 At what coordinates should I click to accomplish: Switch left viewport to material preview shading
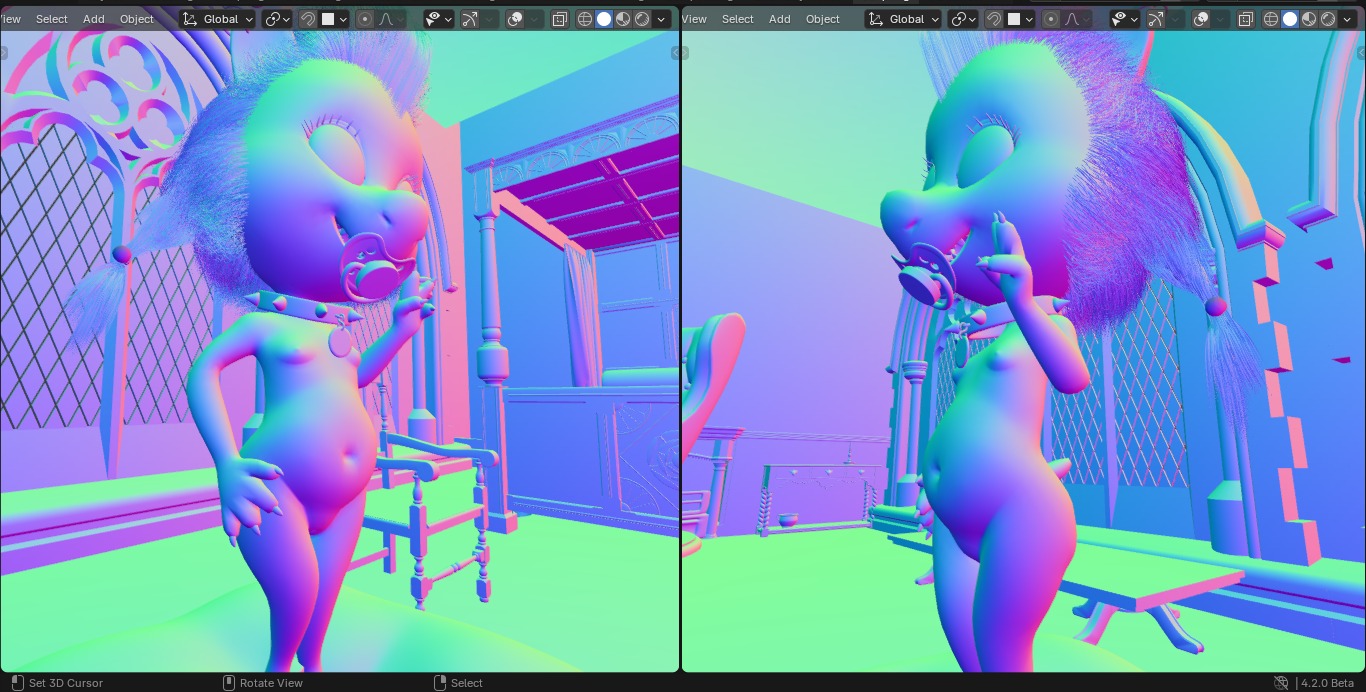623,19
